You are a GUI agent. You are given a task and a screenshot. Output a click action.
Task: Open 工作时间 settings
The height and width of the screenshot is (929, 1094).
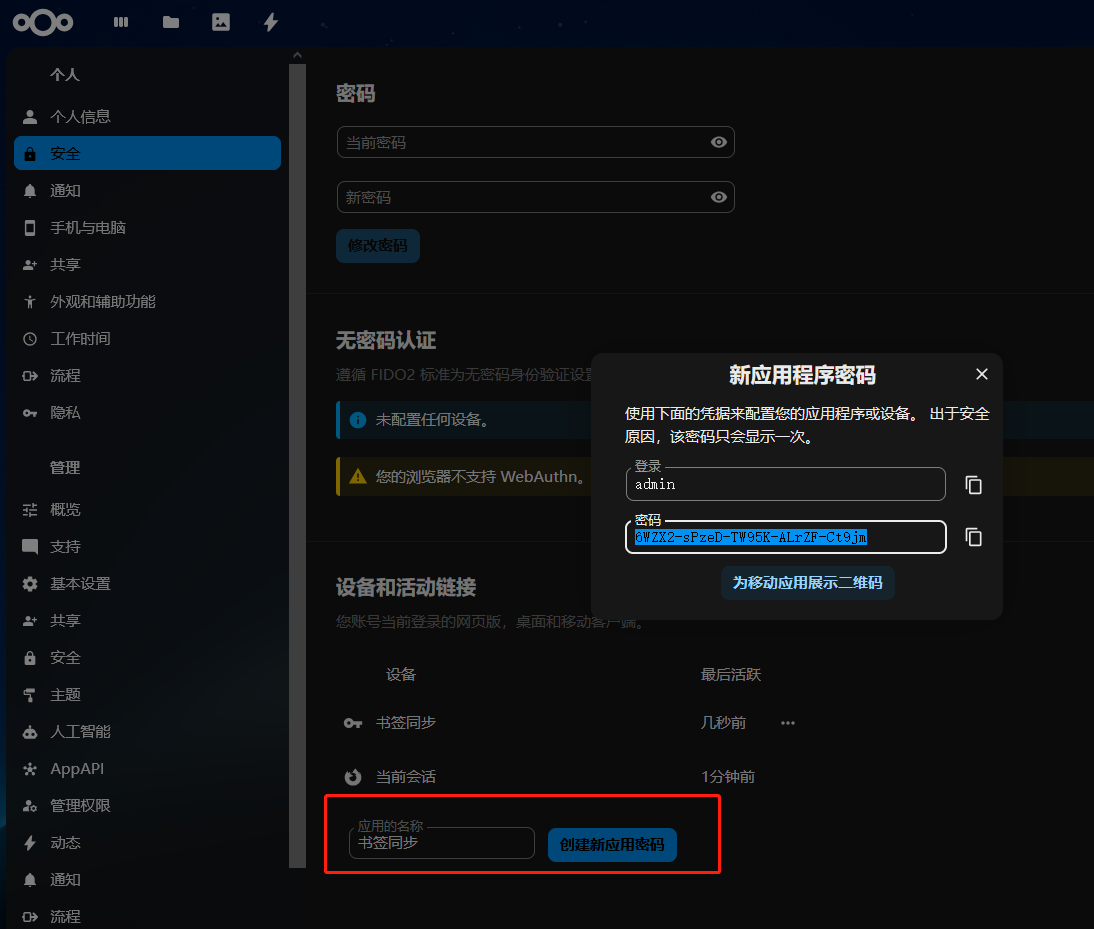pos(147,338)
